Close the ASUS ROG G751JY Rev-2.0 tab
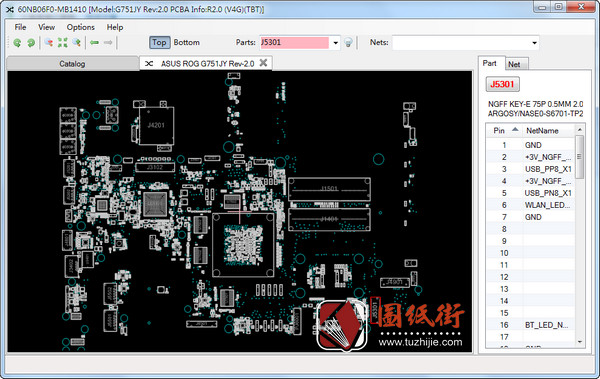 (x=263, y=63)
